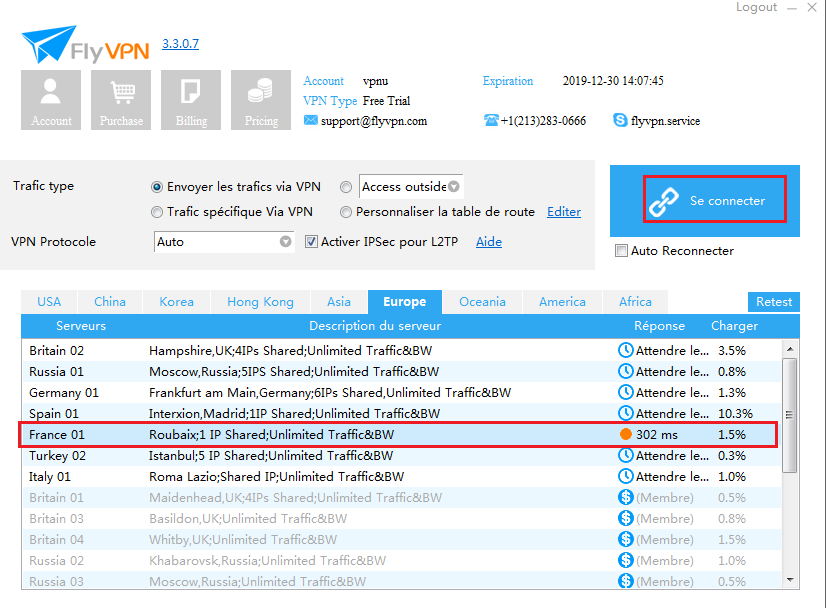Click the email envelope icon
This screenshot has width=826, height=608.
point(311,121)
